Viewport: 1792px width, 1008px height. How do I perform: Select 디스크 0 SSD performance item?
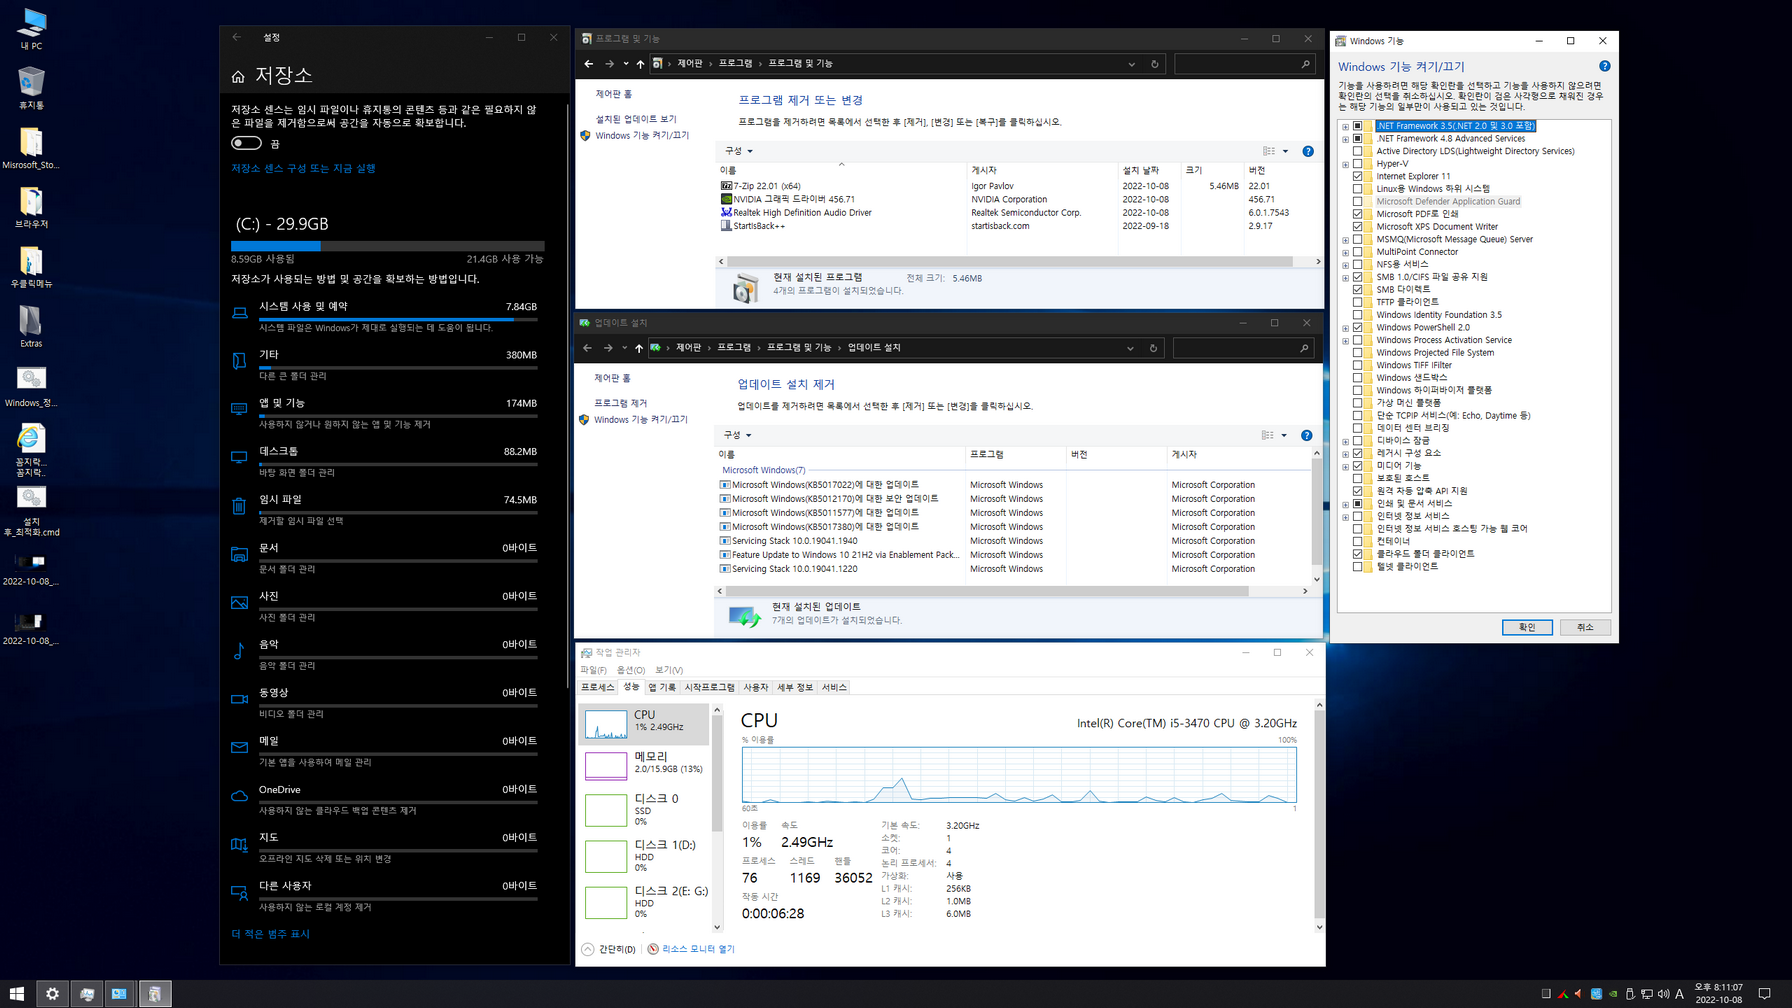pos(644,809)
